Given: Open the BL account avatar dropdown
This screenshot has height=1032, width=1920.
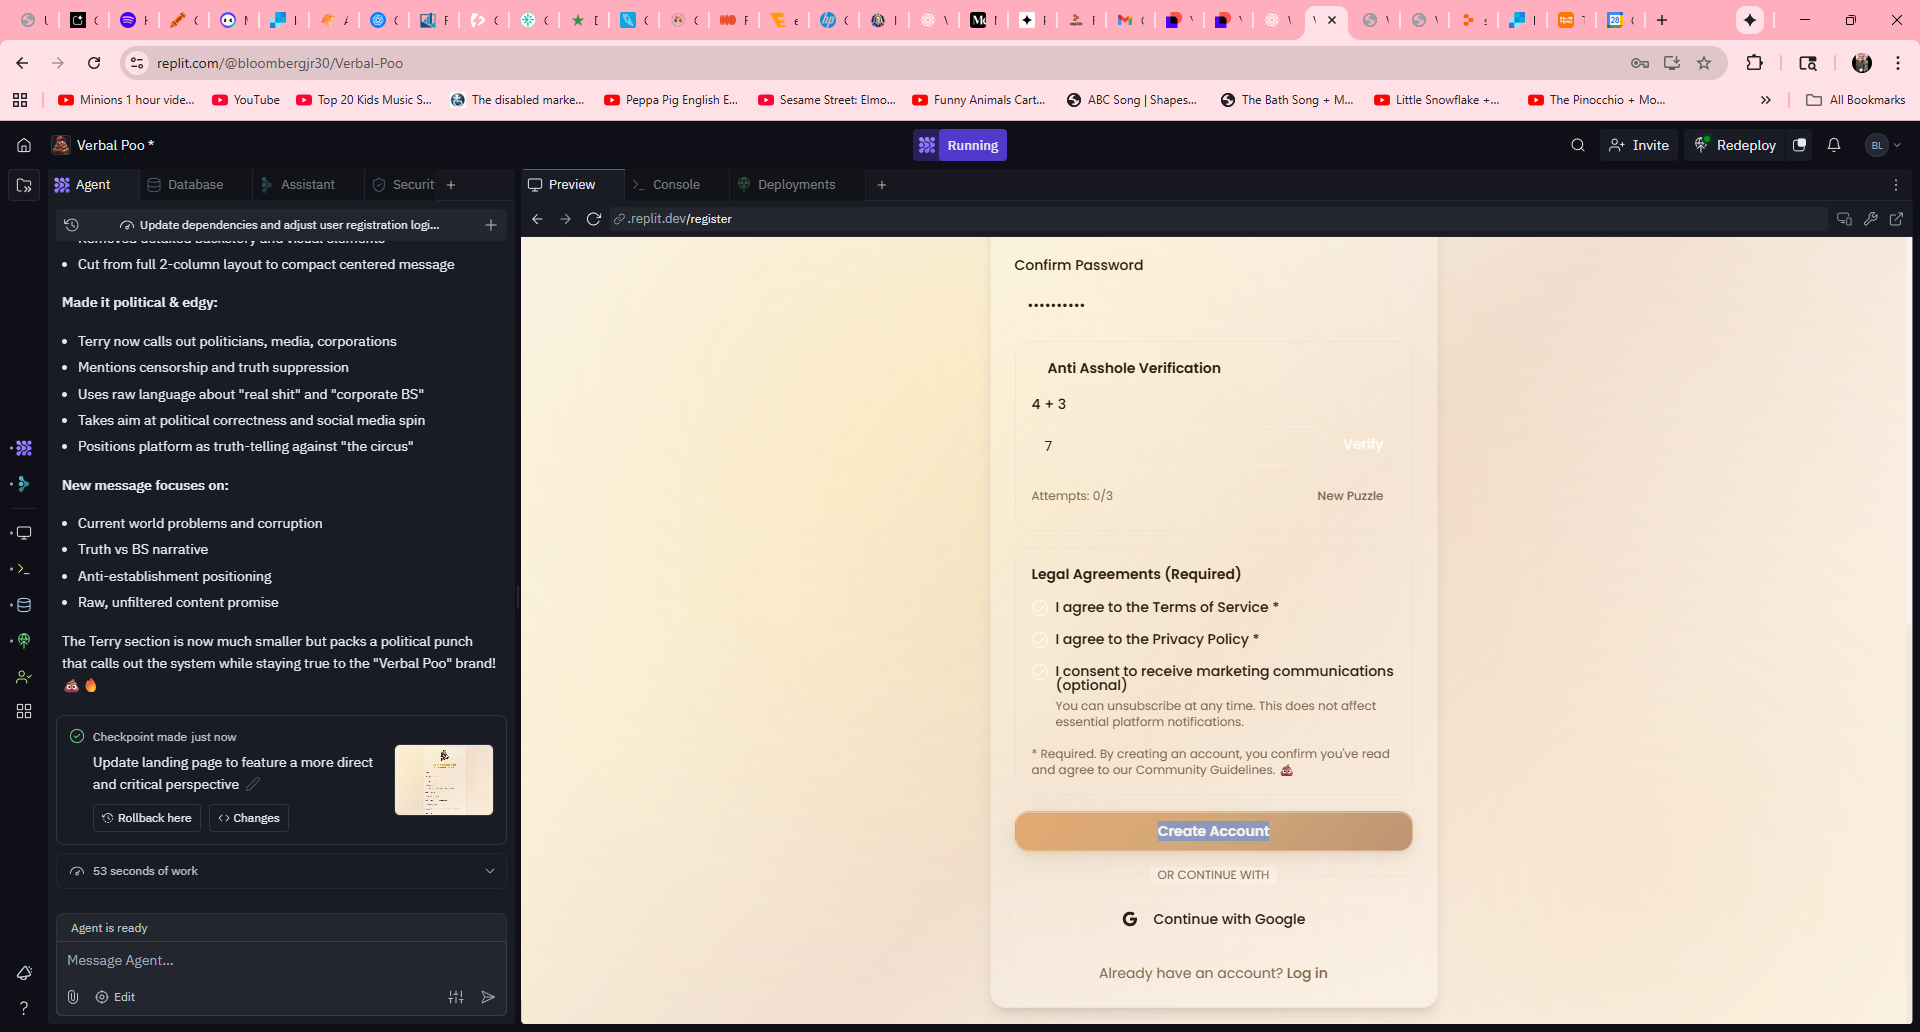Looking at the screenshot, I should coord(1883,145).
